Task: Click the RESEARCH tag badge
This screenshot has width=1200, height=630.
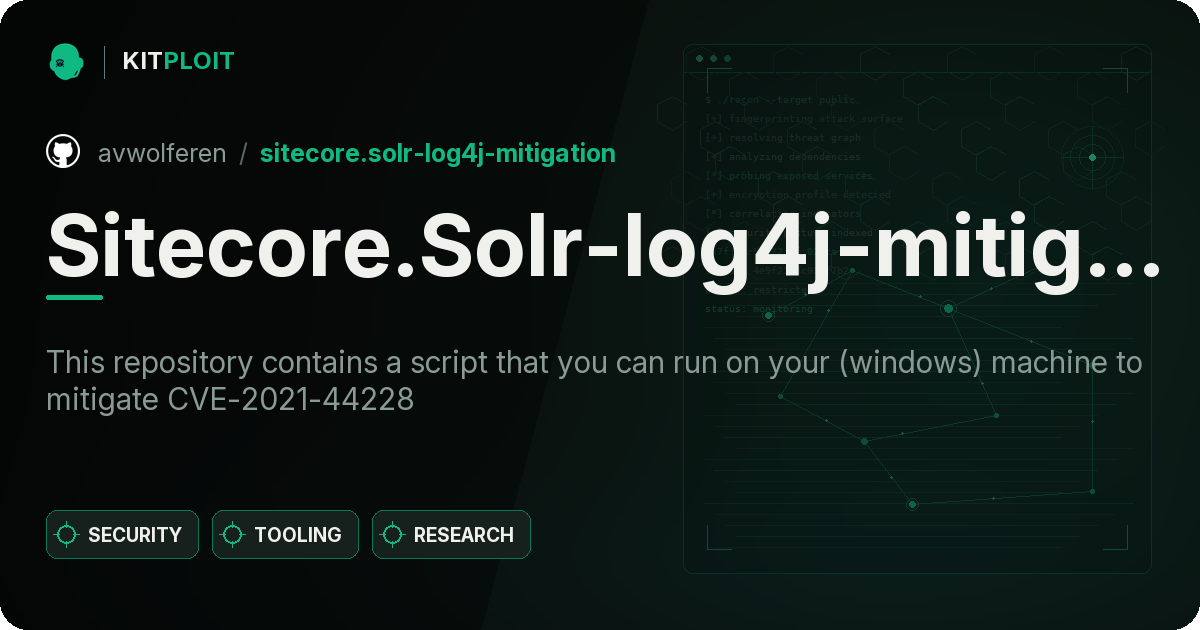Action: [x=451, y=535]
